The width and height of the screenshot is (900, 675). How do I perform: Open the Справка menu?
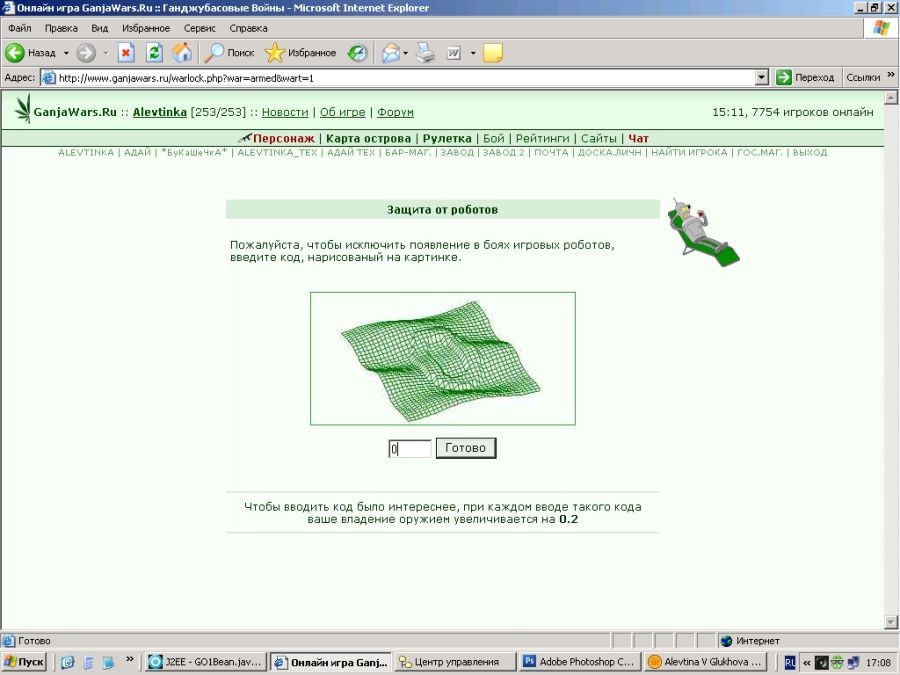coord(248,28)
